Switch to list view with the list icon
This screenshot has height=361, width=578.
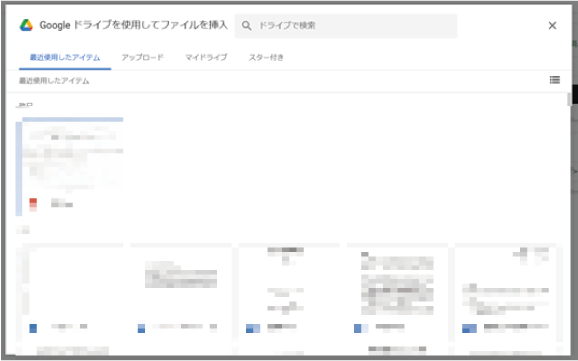pos(554,80)
